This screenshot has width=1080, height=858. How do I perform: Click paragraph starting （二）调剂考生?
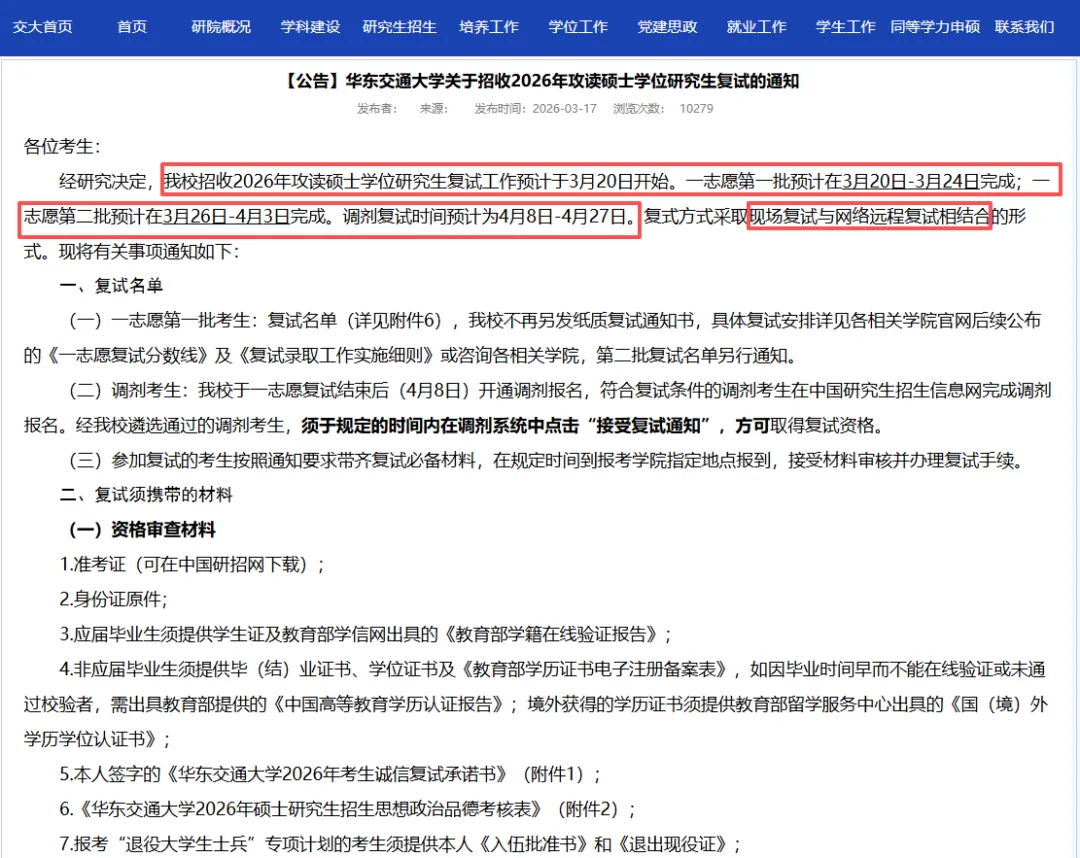537,408
